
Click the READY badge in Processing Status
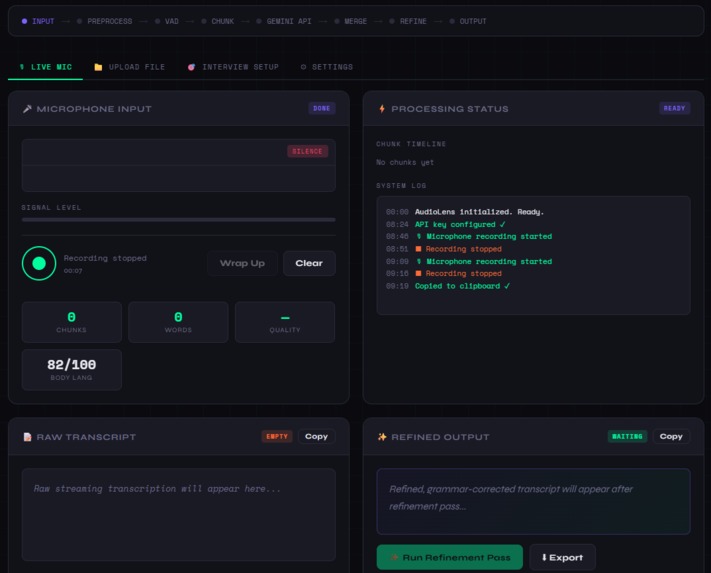(674, 108)
